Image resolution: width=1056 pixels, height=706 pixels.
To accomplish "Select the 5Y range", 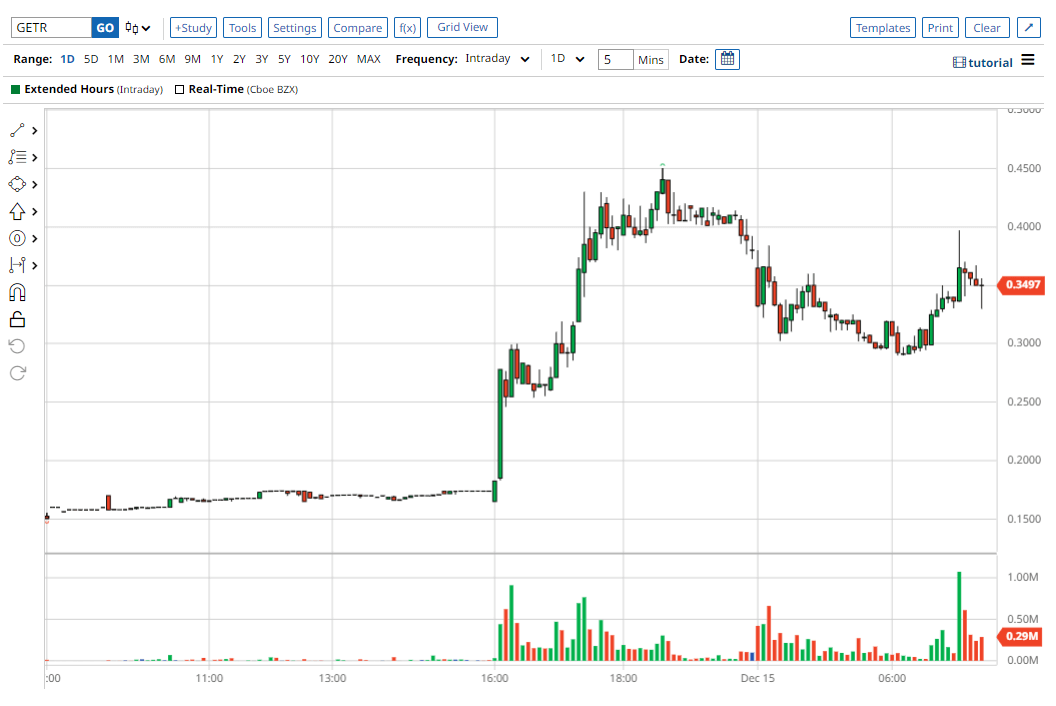I will [x=284, y=59].
